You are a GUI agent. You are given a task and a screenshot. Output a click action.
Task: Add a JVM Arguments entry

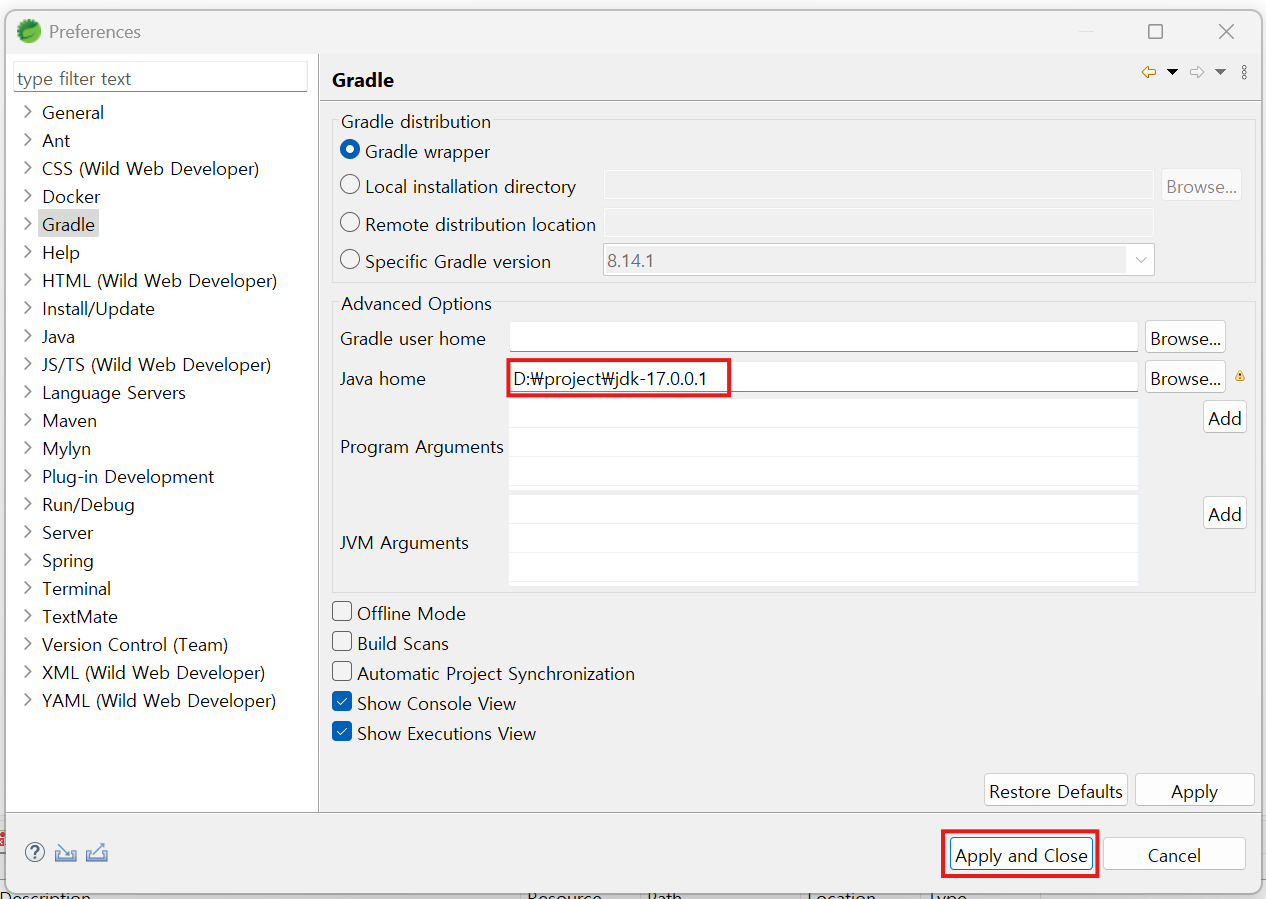coord(1224,513)
